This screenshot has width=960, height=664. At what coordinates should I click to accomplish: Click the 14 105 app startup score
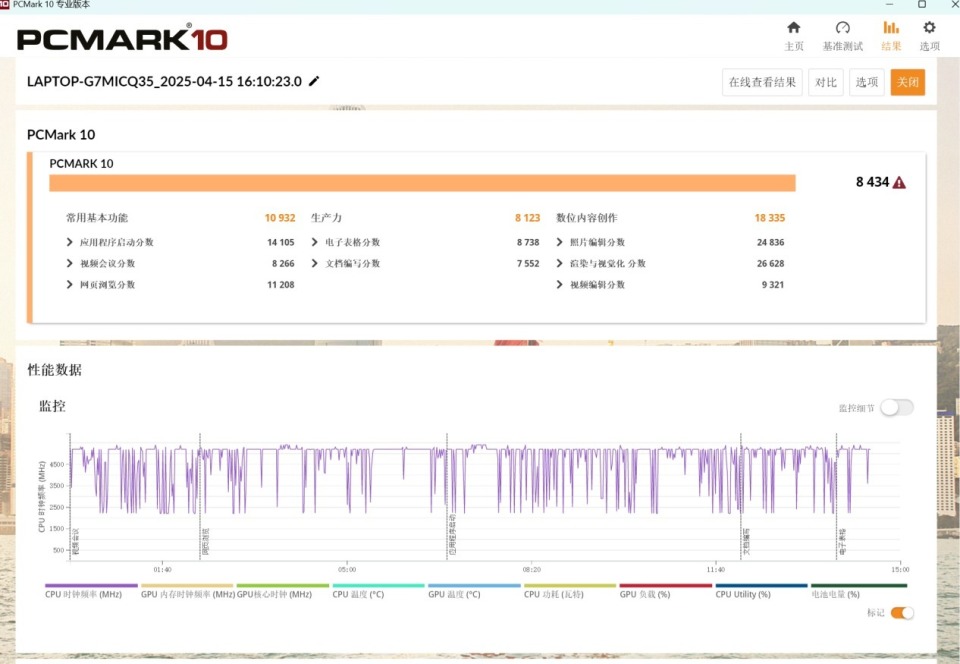[280, 242]
